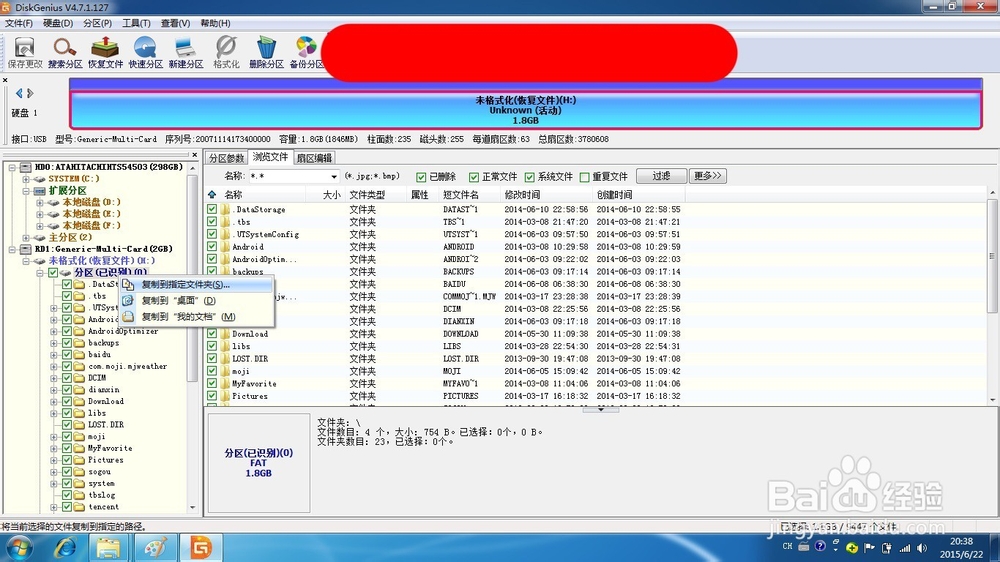Go to previous disk with left arrow
This screenshot has height=562, width=1000.
(x=19, y=93)
